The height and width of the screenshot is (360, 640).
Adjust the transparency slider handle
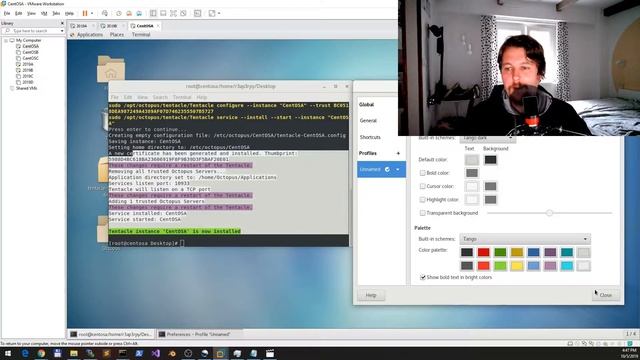pyautogui.click(x=549, y=213)
